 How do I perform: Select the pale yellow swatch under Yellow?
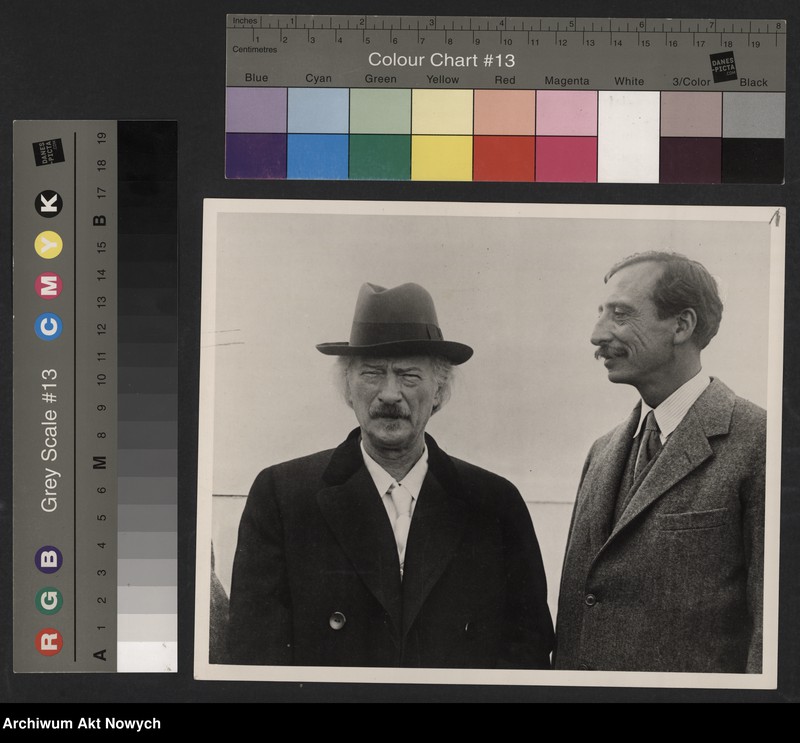(x=442, y=112)
